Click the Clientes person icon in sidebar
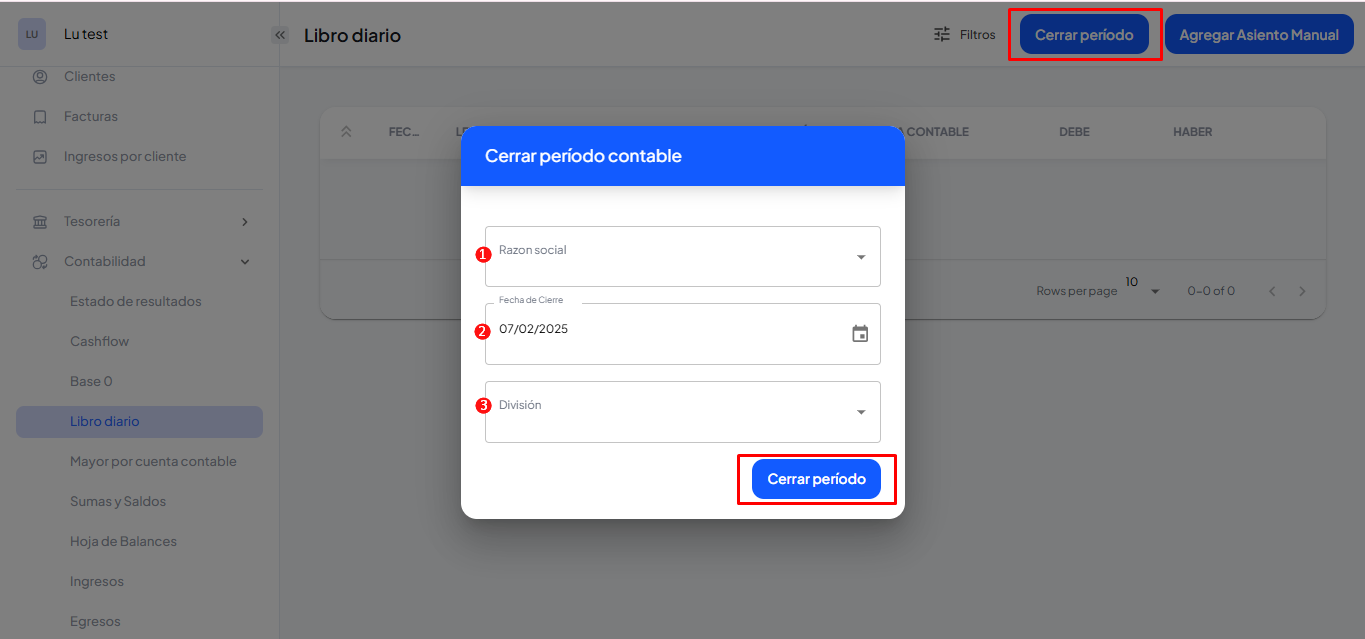The width and height of the screenshot is (1365, 639). (x=40, y=77)
